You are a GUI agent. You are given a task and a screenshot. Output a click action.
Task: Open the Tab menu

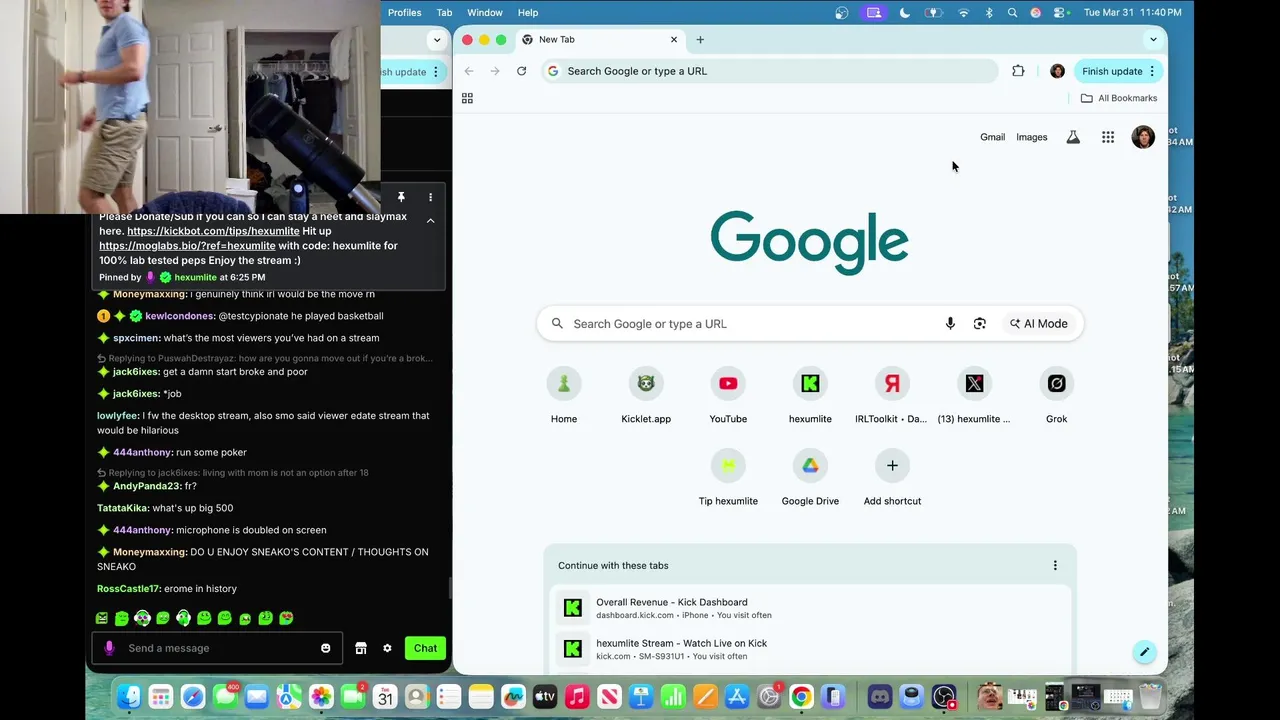coord(444,13)
